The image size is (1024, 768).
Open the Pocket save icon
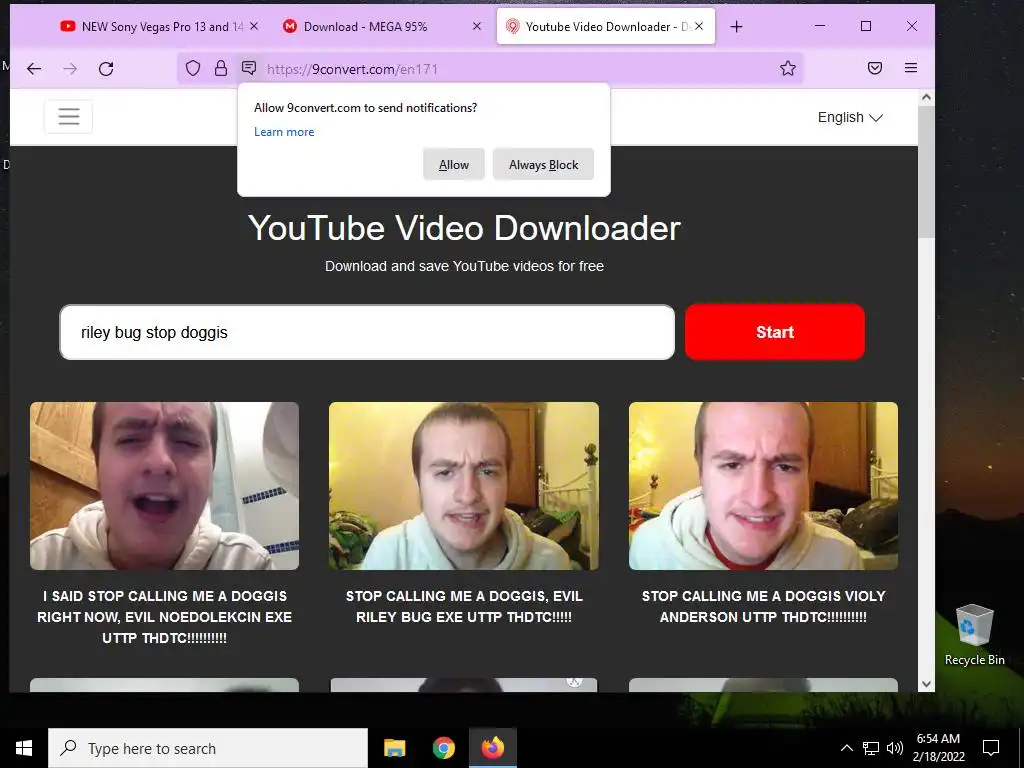(x=875, y=69)
